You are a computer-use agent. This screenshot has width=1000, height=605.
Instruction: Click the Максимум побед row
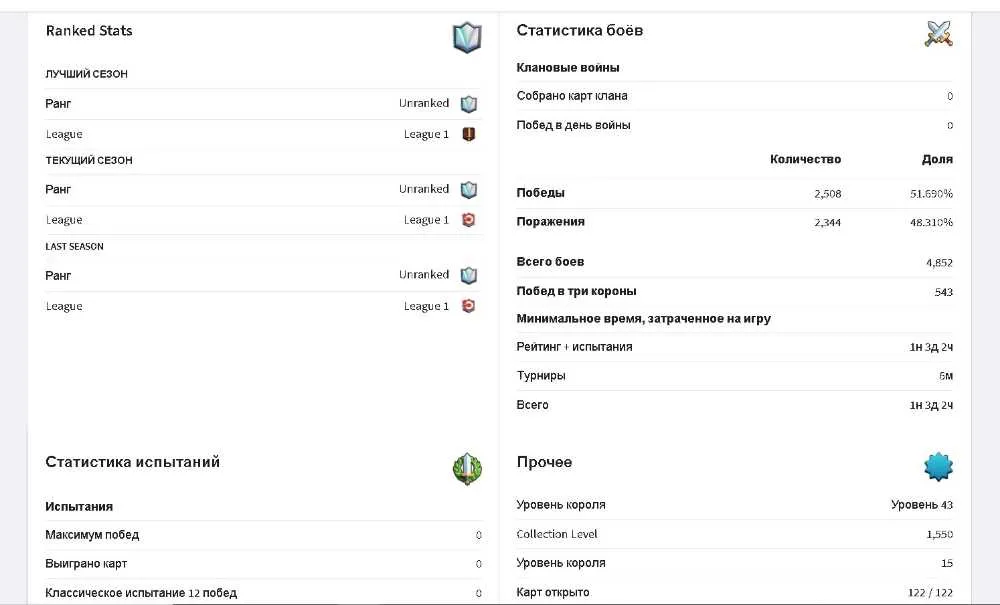click(x=263, y=536)
